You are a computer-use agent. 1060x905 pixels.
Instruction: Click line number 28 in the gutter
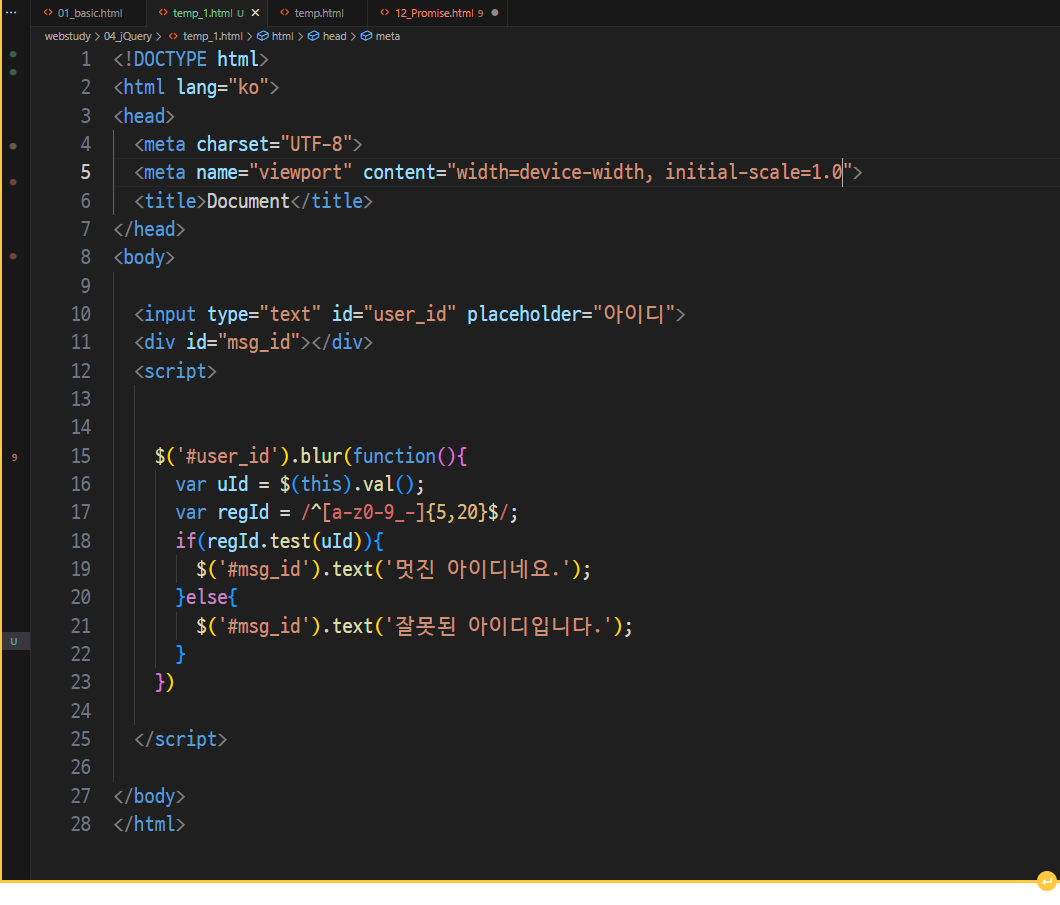coord(80,824)
